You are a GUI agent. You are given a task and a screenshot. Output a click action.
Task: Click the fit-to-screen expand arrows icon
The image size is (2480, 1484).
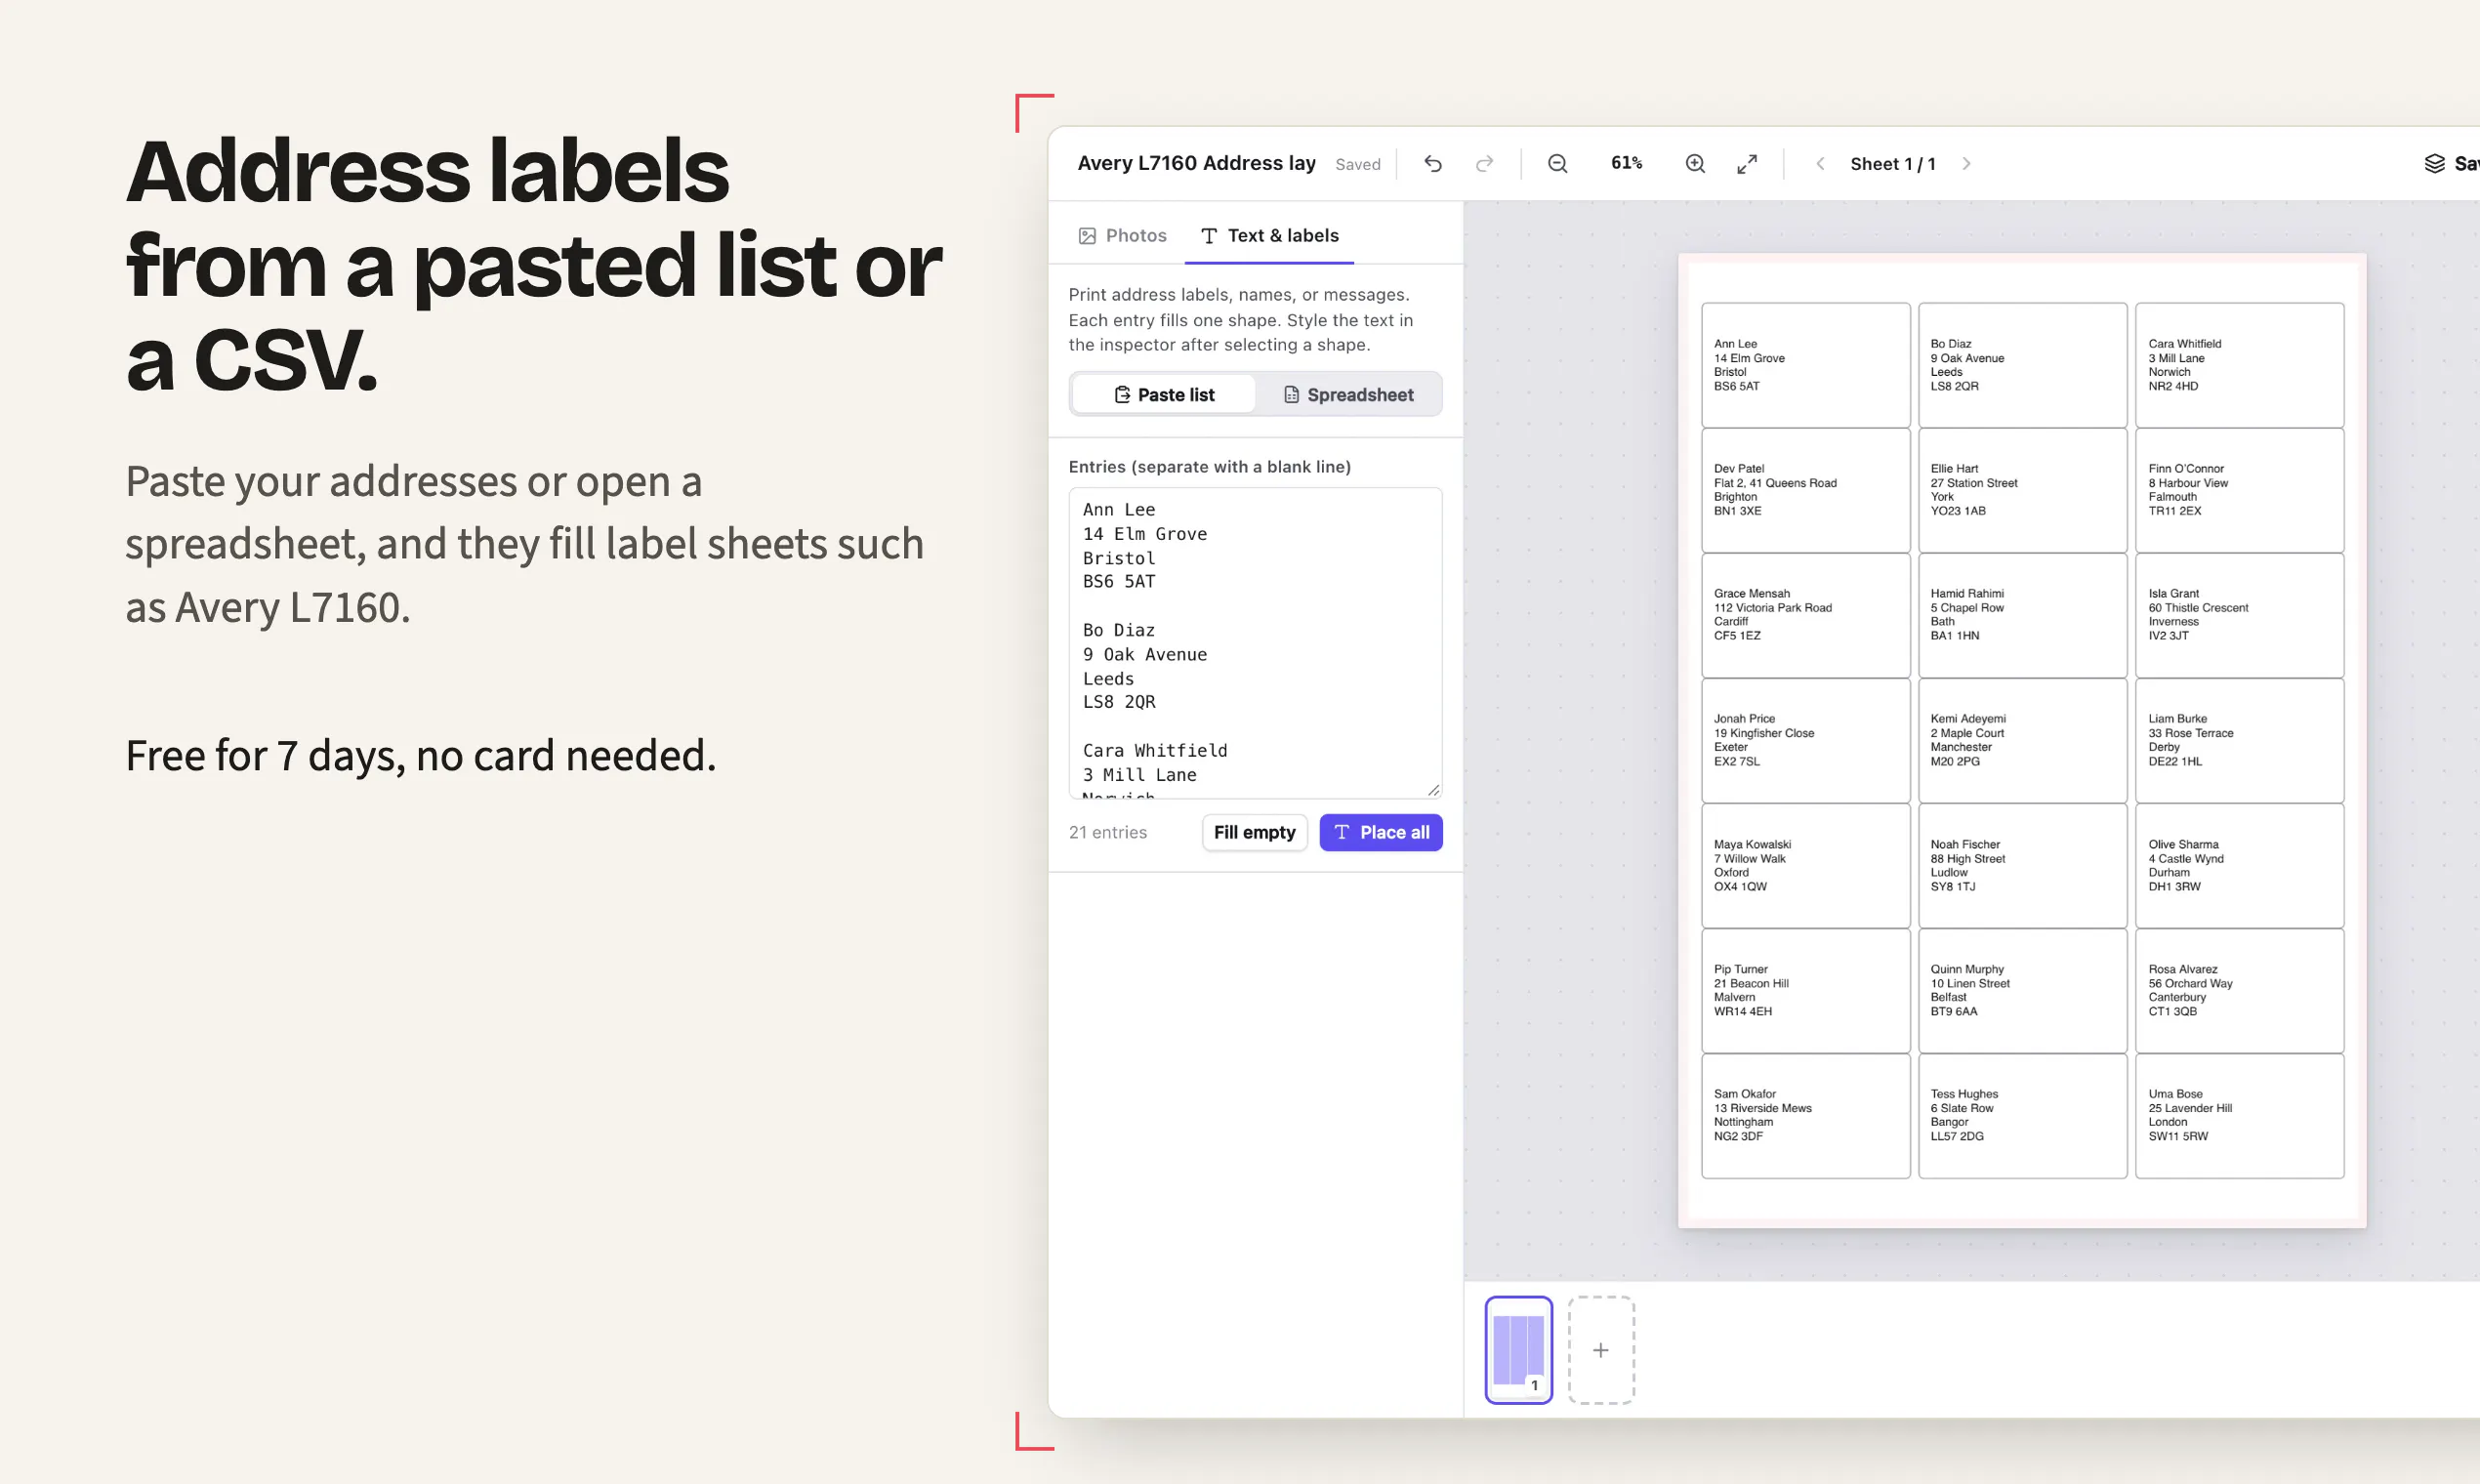pyautogui.click(x=1747, y=164)
